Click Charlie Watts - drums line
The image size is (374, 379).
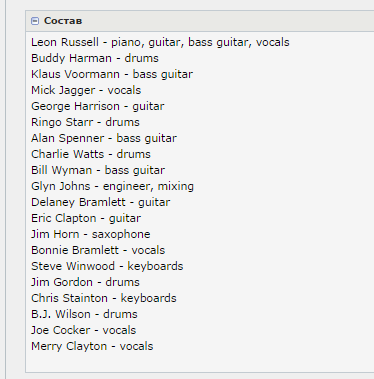(91, 154)
